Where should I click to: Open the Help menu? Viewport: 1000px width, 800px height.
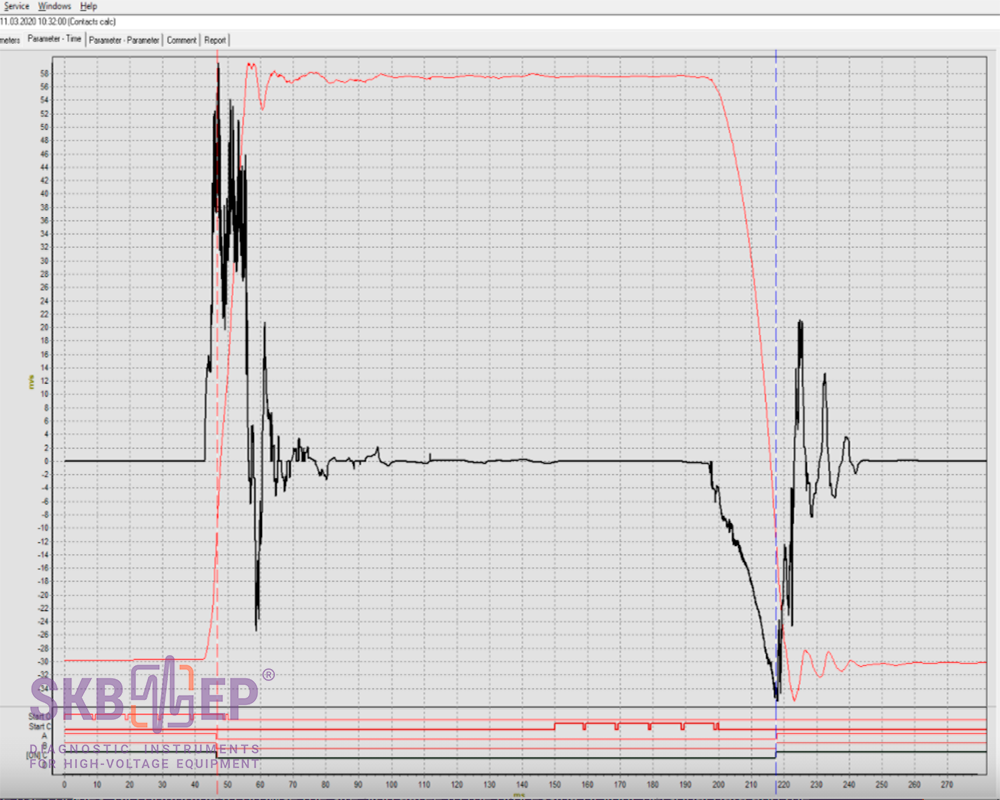click(89, 6)
